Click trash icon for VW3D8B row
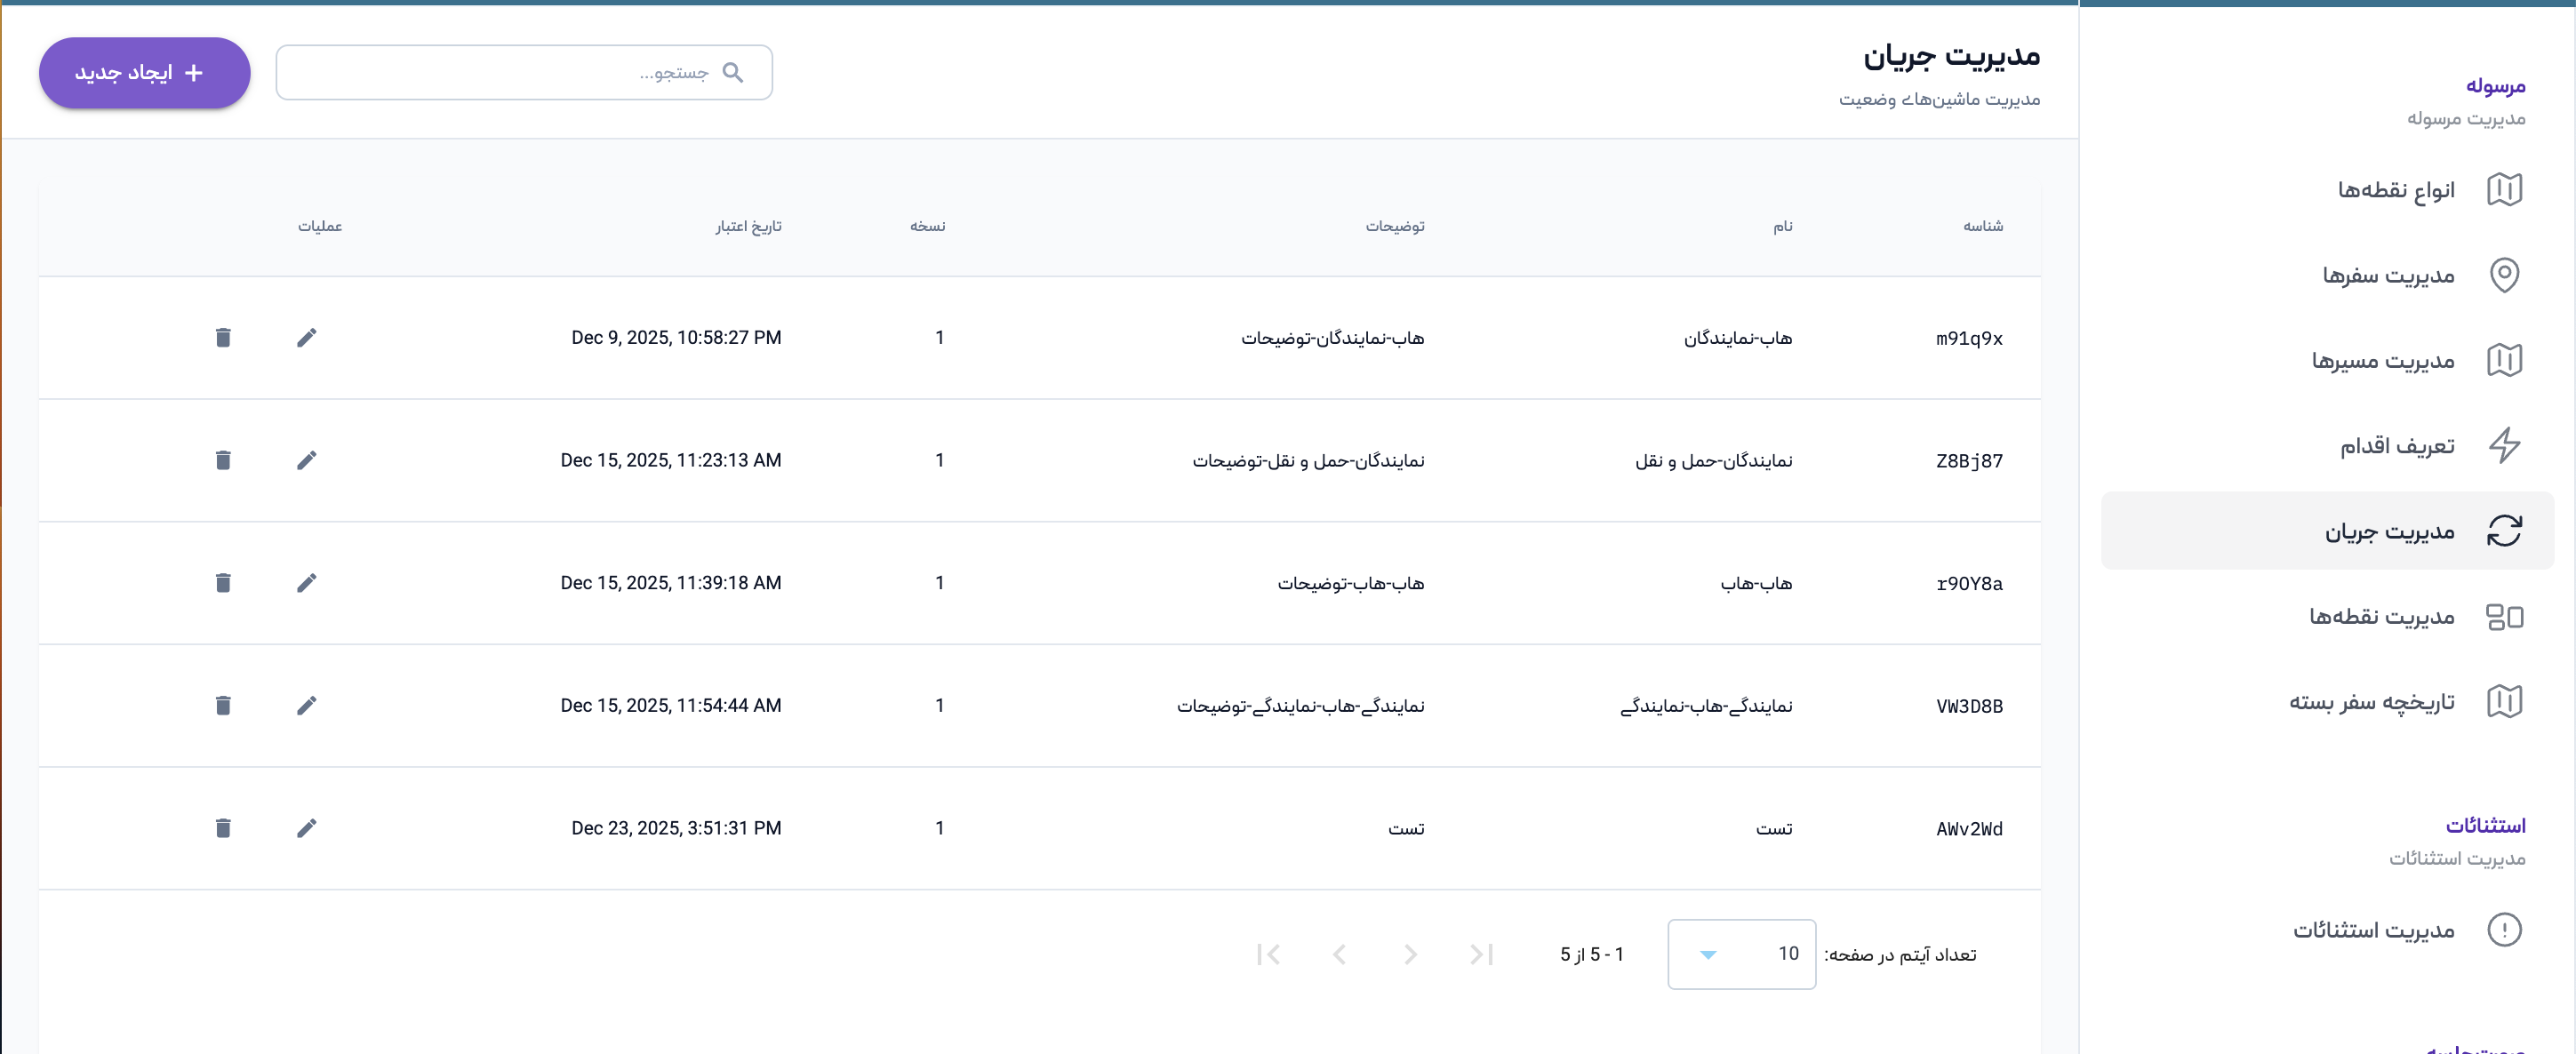2576x1054 pixels. point(223,706)
